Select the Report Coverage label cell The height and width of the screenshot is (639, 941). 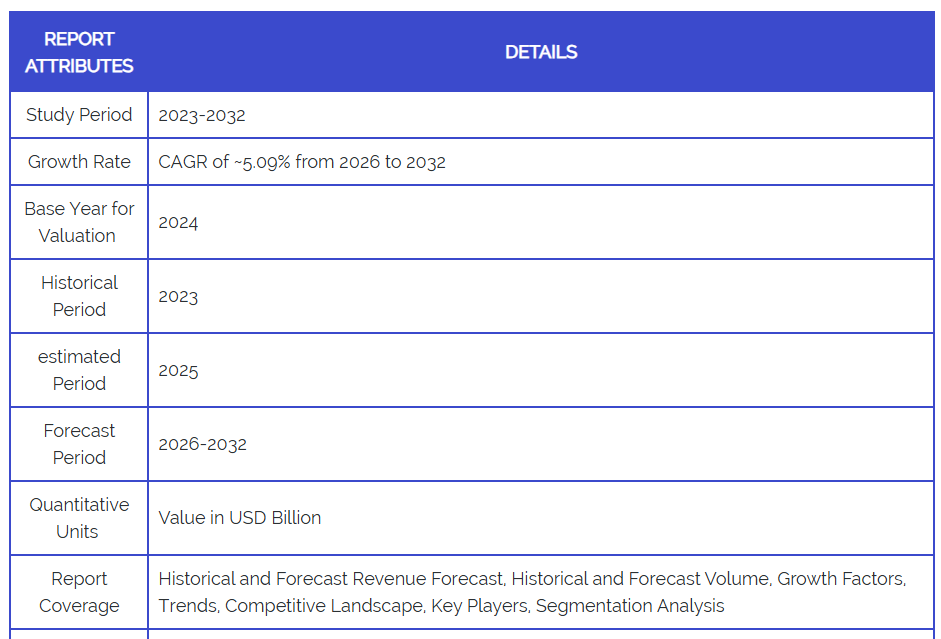[x=79, y=592]
